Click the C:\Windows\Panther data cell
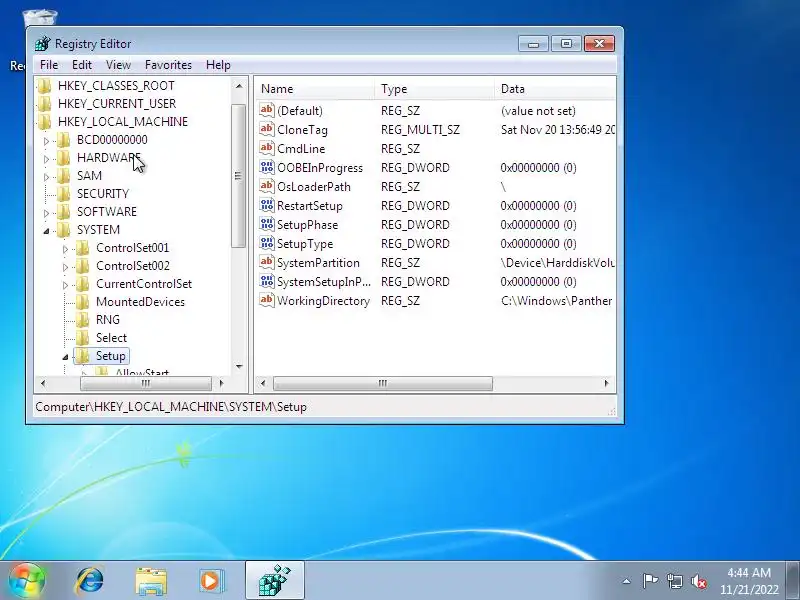 tap(557, 301)
